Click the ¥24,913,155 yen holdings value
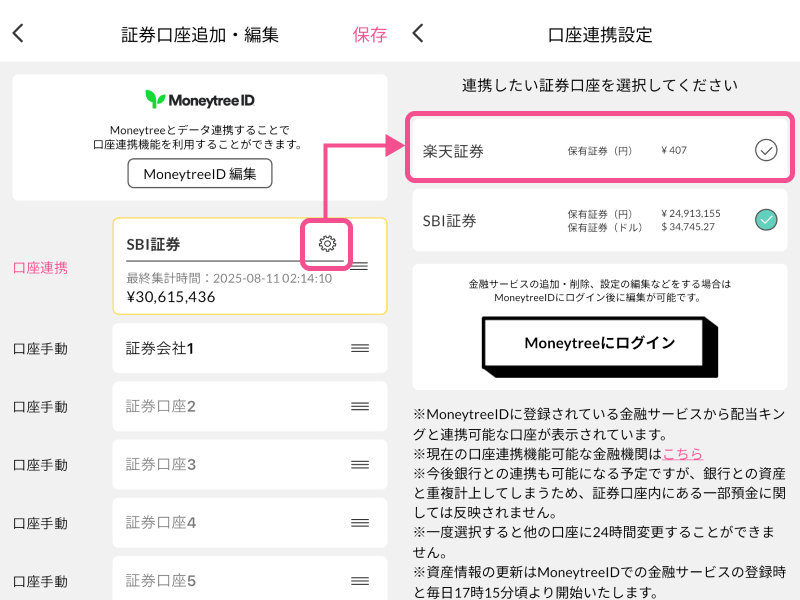800x600 pixels. coord(691,213)
